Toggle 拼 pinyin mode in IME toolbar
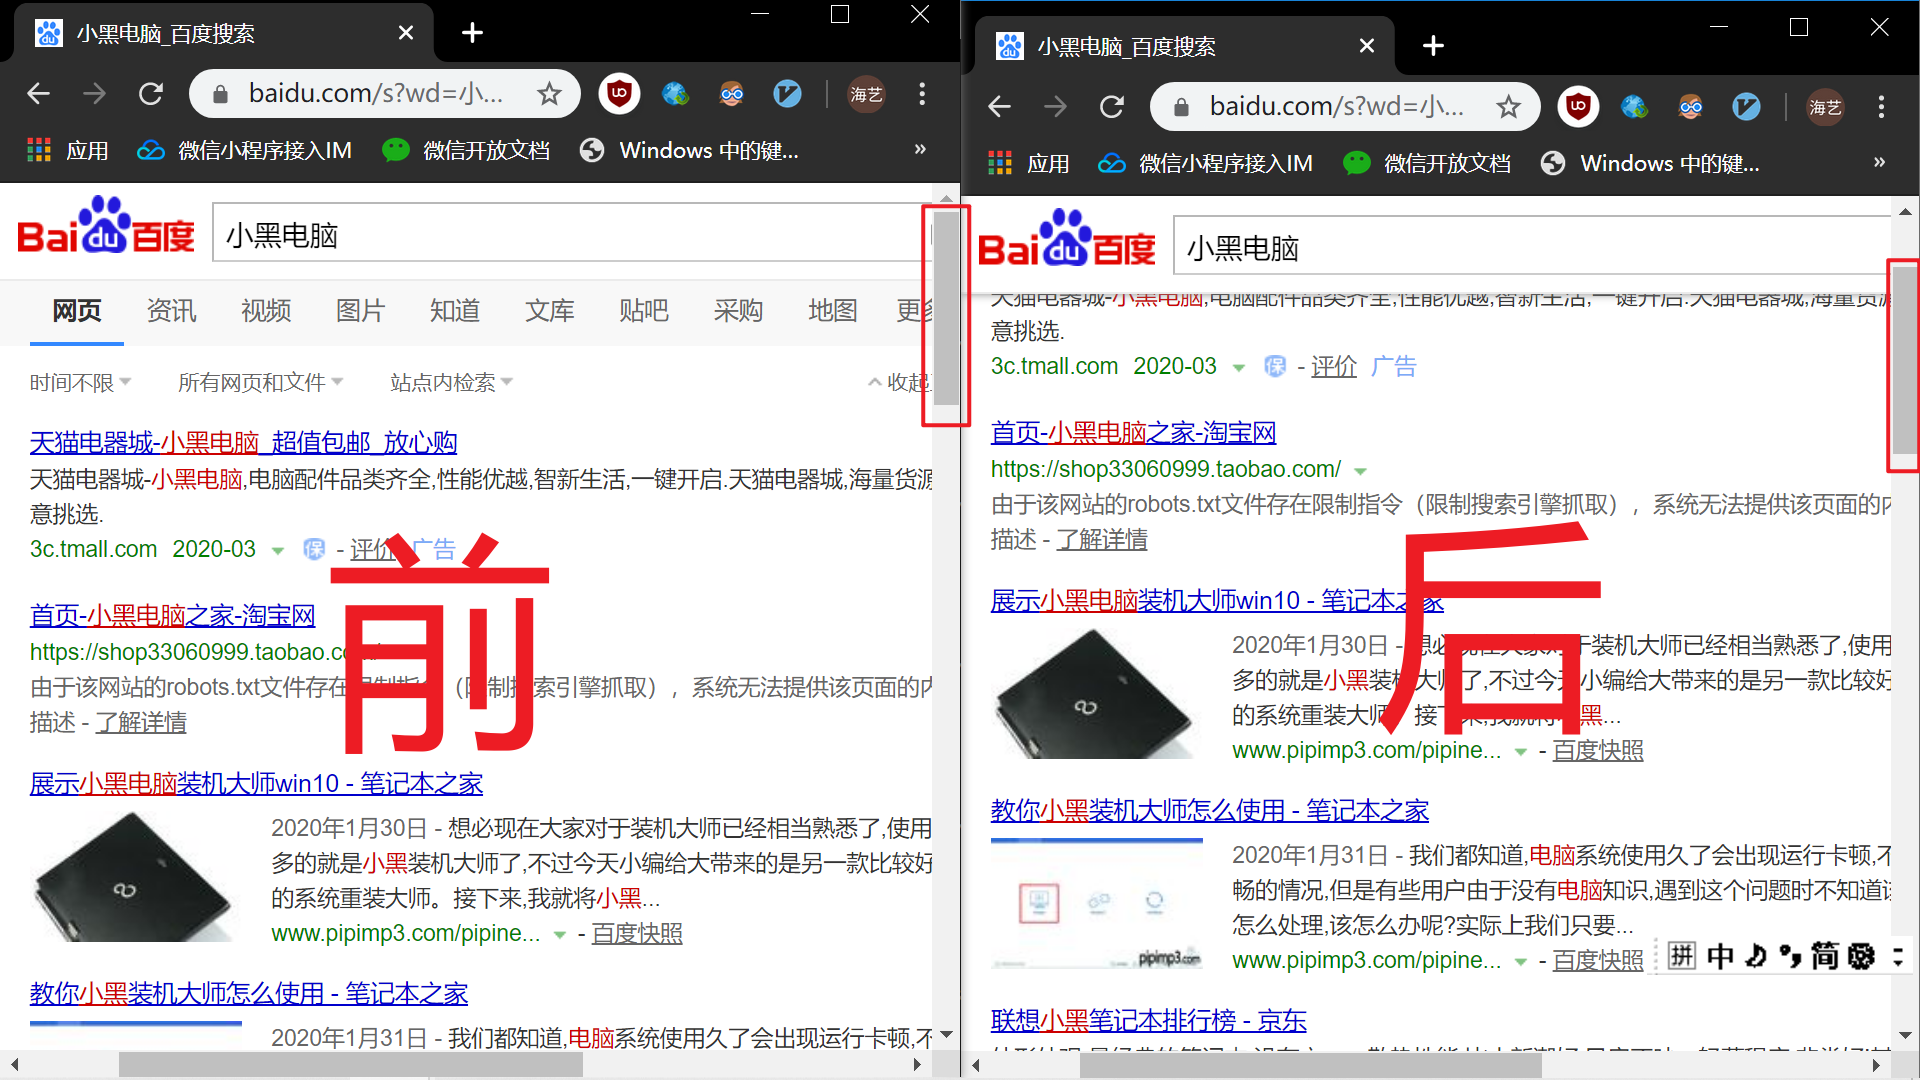The image size is (1920, 1080). tap(1682, 957)
